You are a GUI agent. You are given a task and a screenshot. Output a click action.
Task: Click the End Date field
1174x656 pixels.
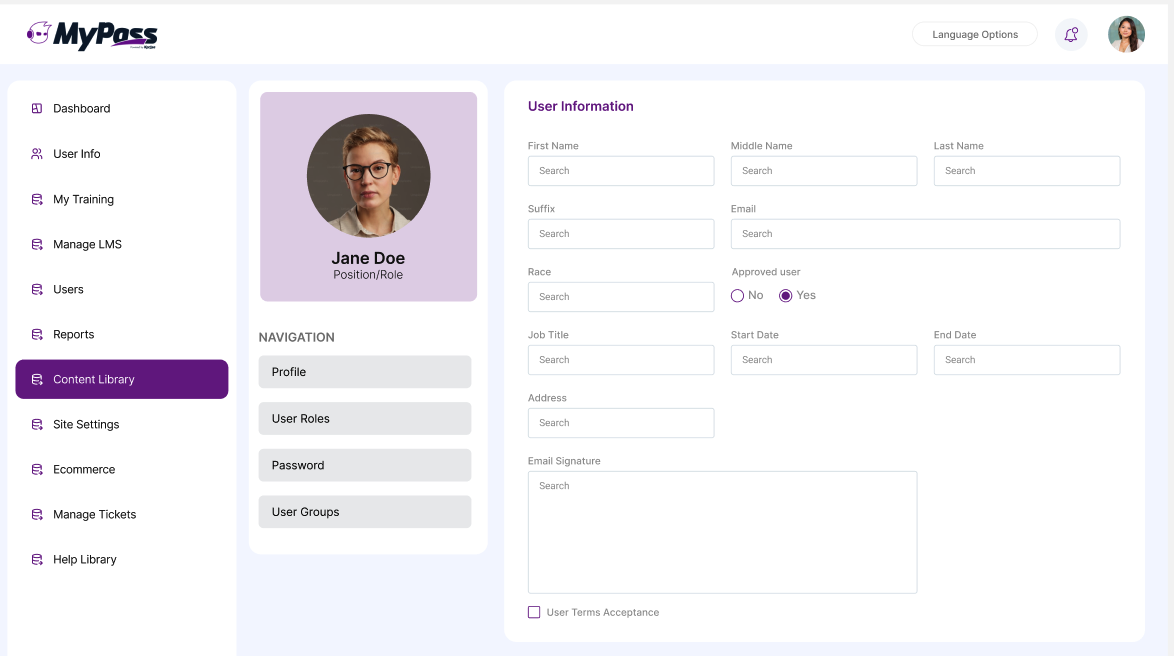coord(1027,359)
